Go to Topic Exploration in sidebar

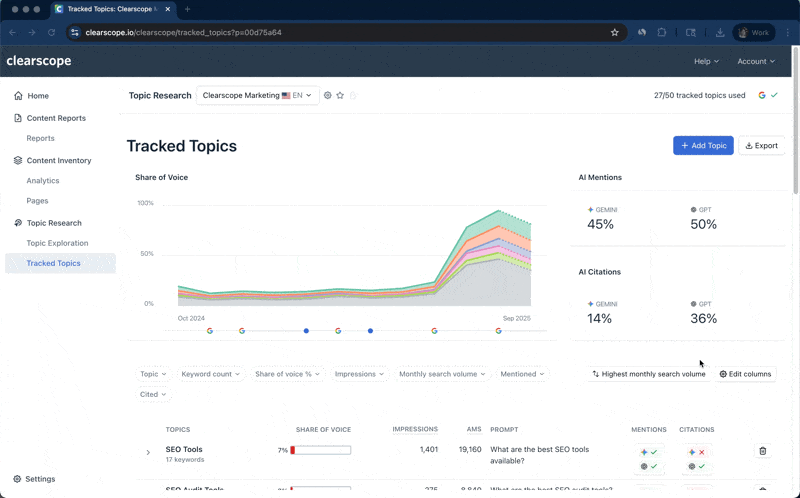tap(57, 243)
